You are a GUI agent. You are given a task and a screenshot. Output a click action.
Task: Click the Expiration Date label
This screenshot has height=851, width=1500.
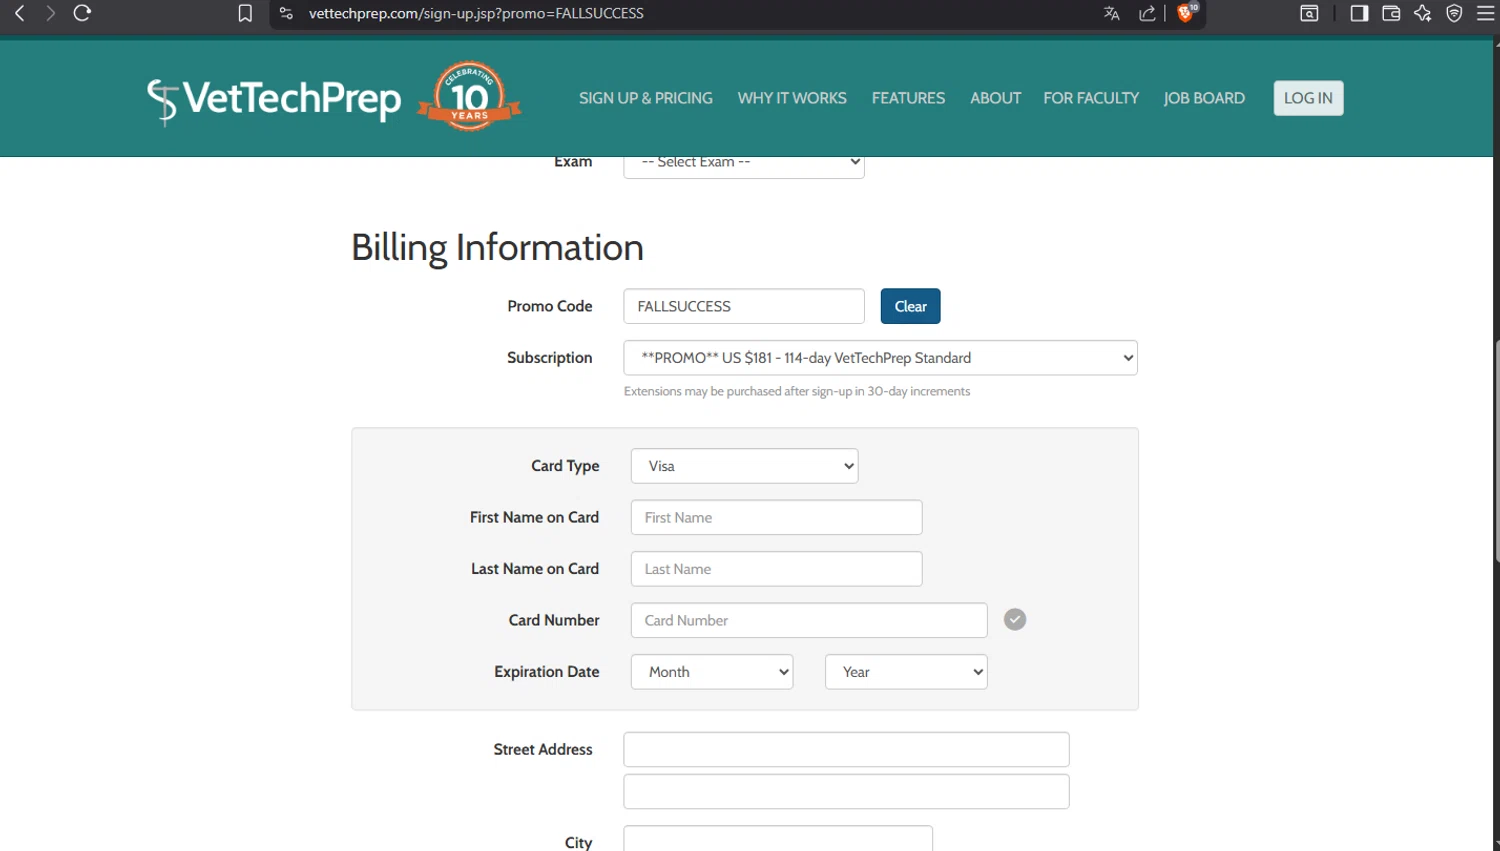coord(547,672)
